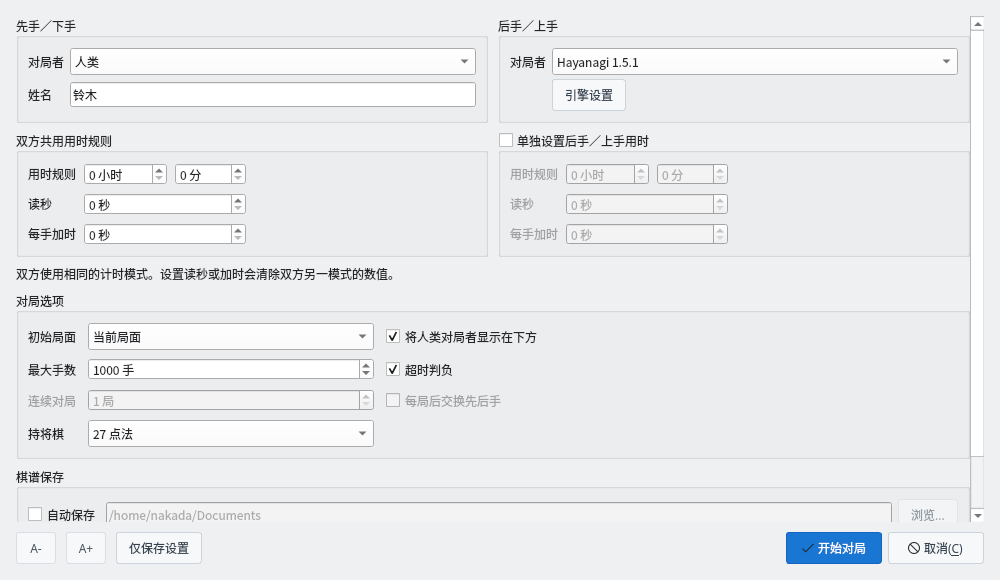Enable 单独设置后手／上手用时 checkbox
Image resolution: width=1000 pixels, height=580 pixels.
[x=506, y=140]
